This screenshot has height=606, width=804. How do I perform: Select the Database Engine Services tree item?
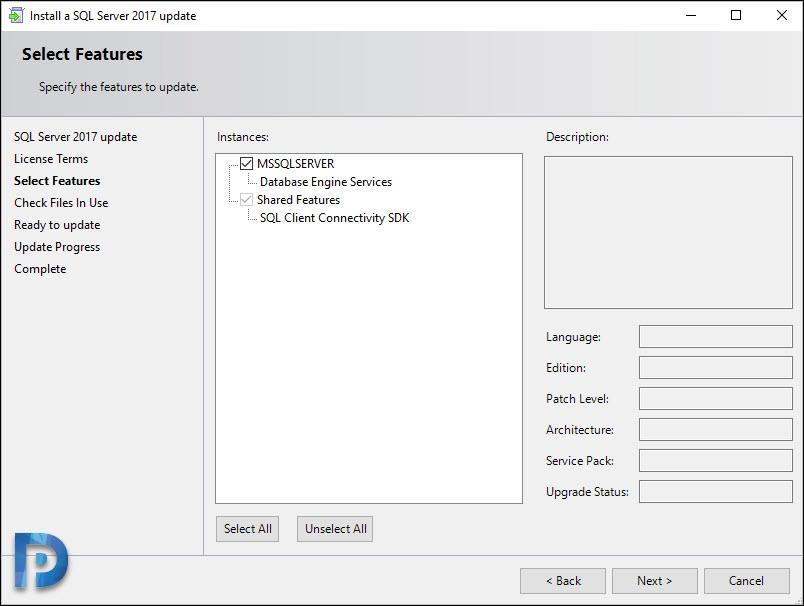326,182
